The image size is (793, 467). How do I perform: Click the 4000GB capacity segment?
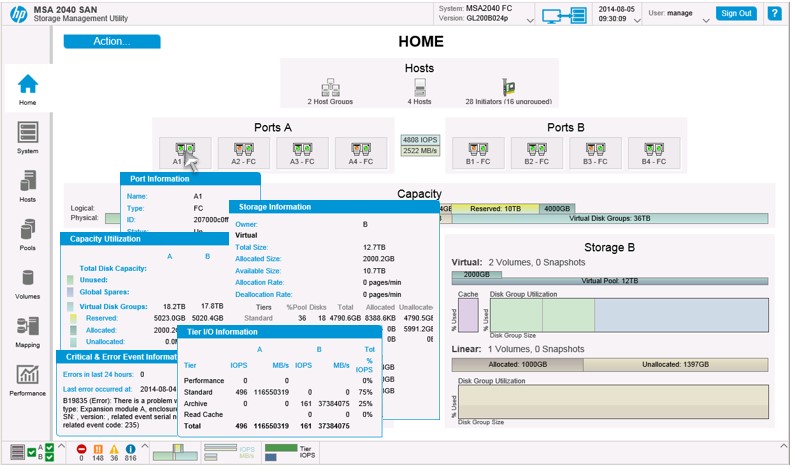557,208
